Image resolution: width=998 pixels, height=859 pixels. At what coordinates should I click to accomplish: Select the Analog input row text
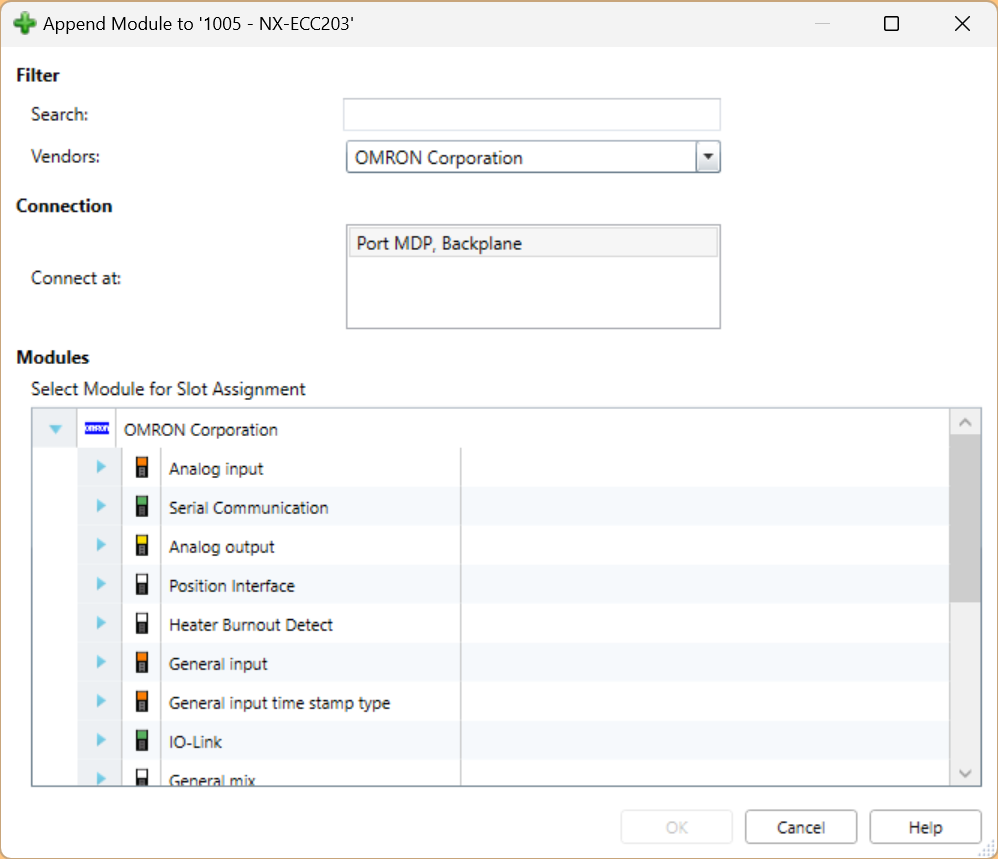(x=216, y=469)
